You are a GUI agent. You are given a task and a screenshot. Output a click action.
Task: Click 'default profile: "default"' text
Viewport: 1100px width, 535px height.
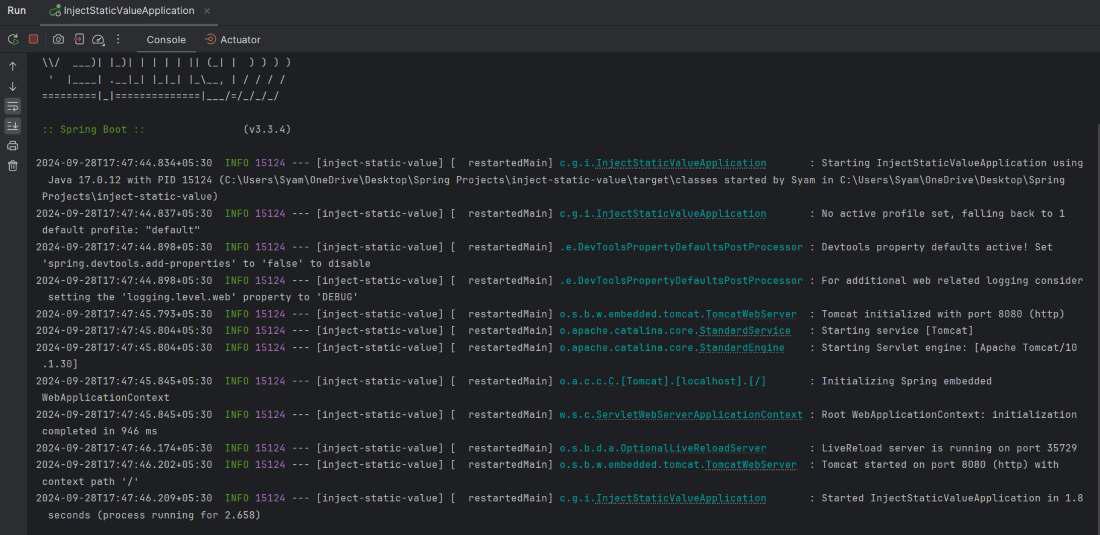coord(121,230)
